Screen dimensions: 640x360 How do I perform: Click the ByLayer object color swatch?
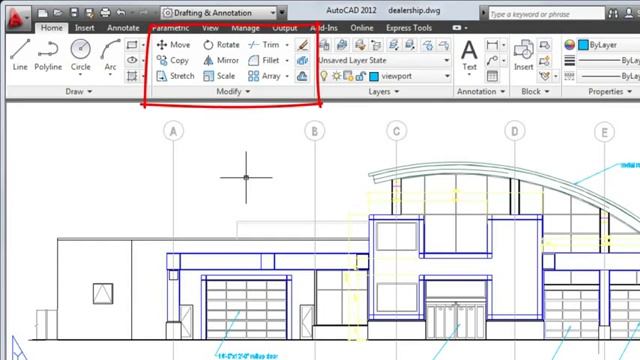coord(584,45)
